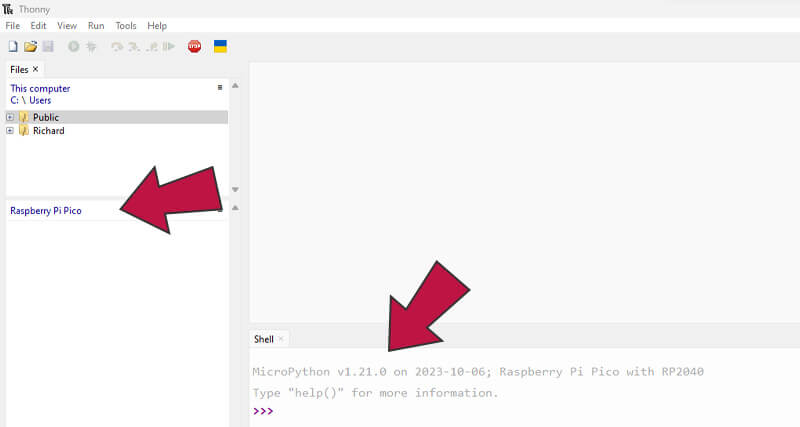Open the This computer pane's menu icon

[220, 87]
